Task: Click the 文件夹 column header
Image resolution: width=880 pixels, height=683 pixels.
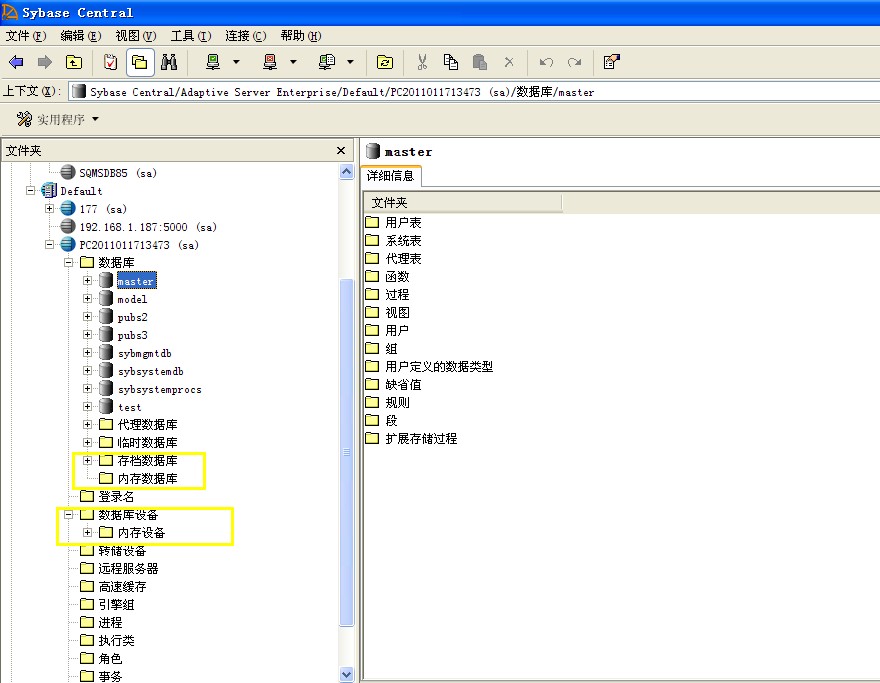Action: coord(462,203)
